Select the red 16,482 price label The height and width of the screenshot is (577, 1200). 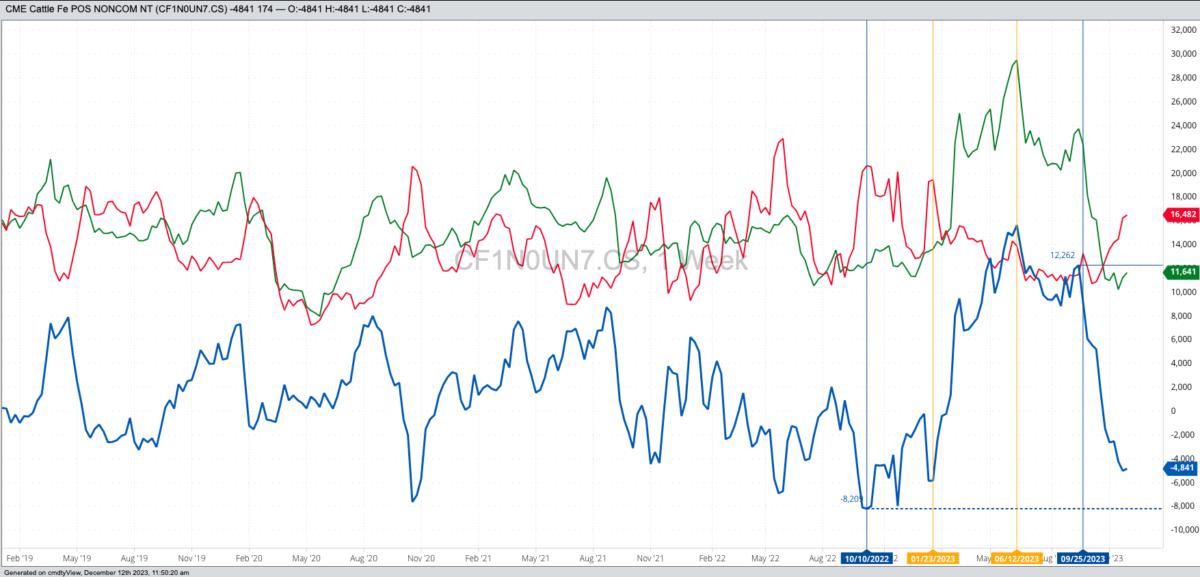click(x=1182, y=215)
